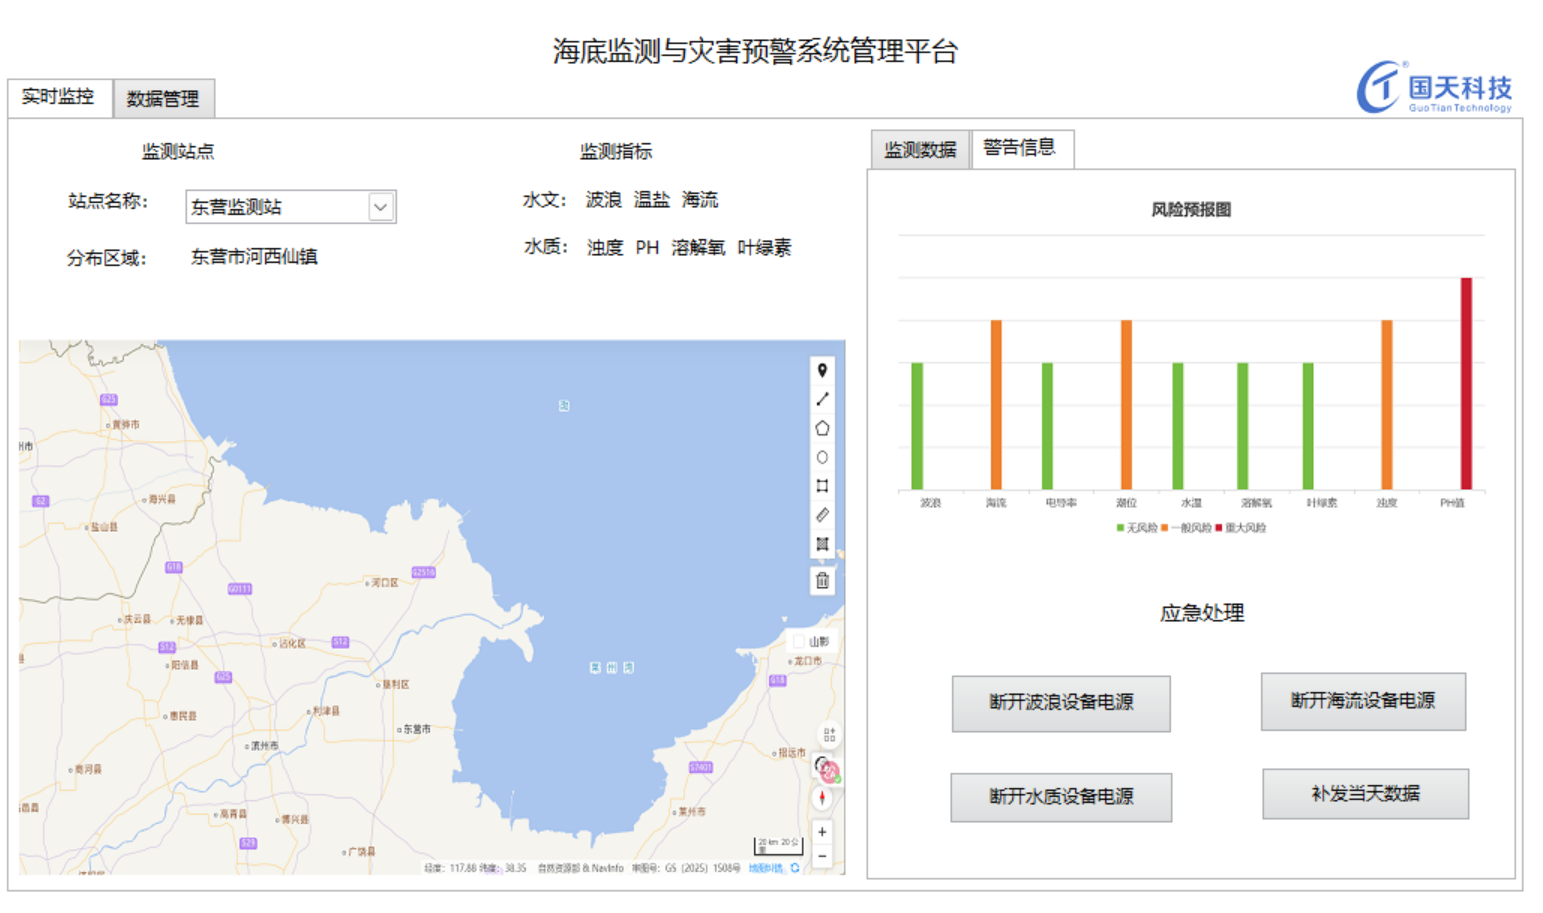
Task: Switch to the 数据管理 tab
Action: pyautogui.click(x=163, y=99)
